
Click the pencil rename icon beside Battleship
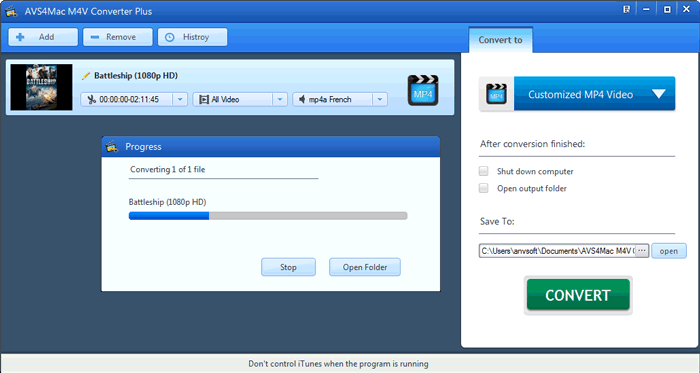tap(86, 76)
